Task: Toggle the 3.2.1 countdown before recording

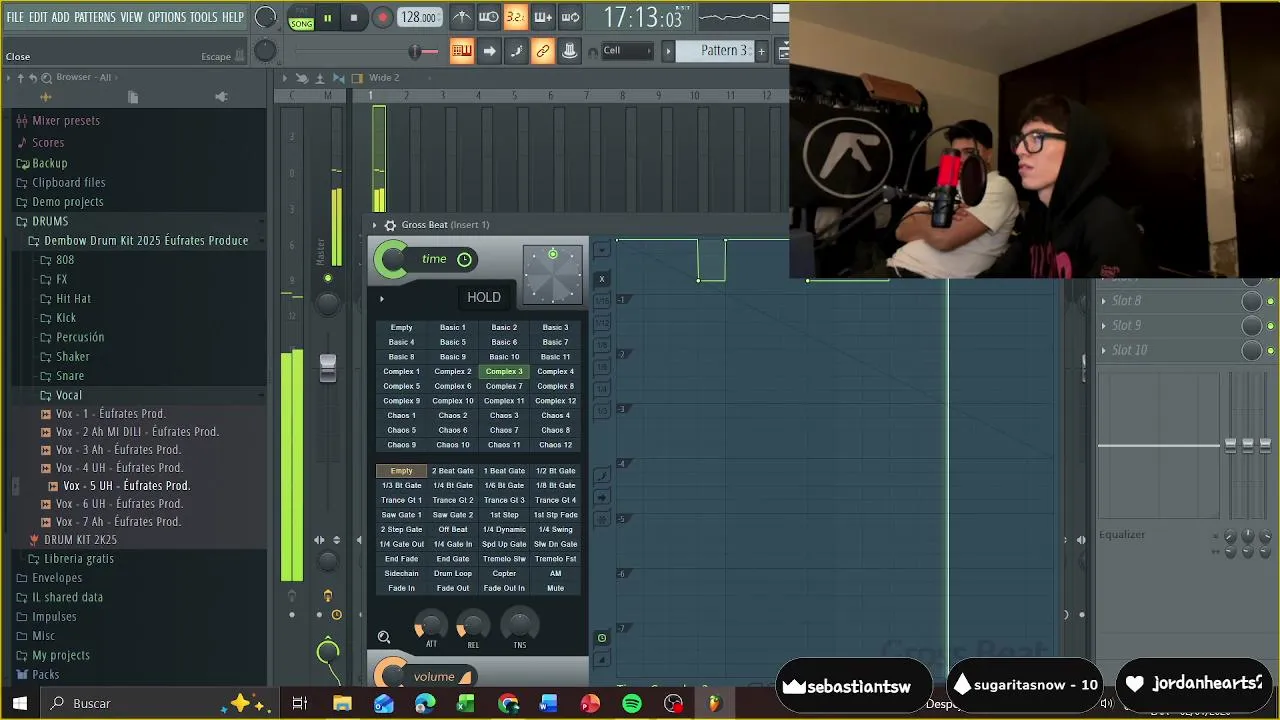Action: click(515, 17)
